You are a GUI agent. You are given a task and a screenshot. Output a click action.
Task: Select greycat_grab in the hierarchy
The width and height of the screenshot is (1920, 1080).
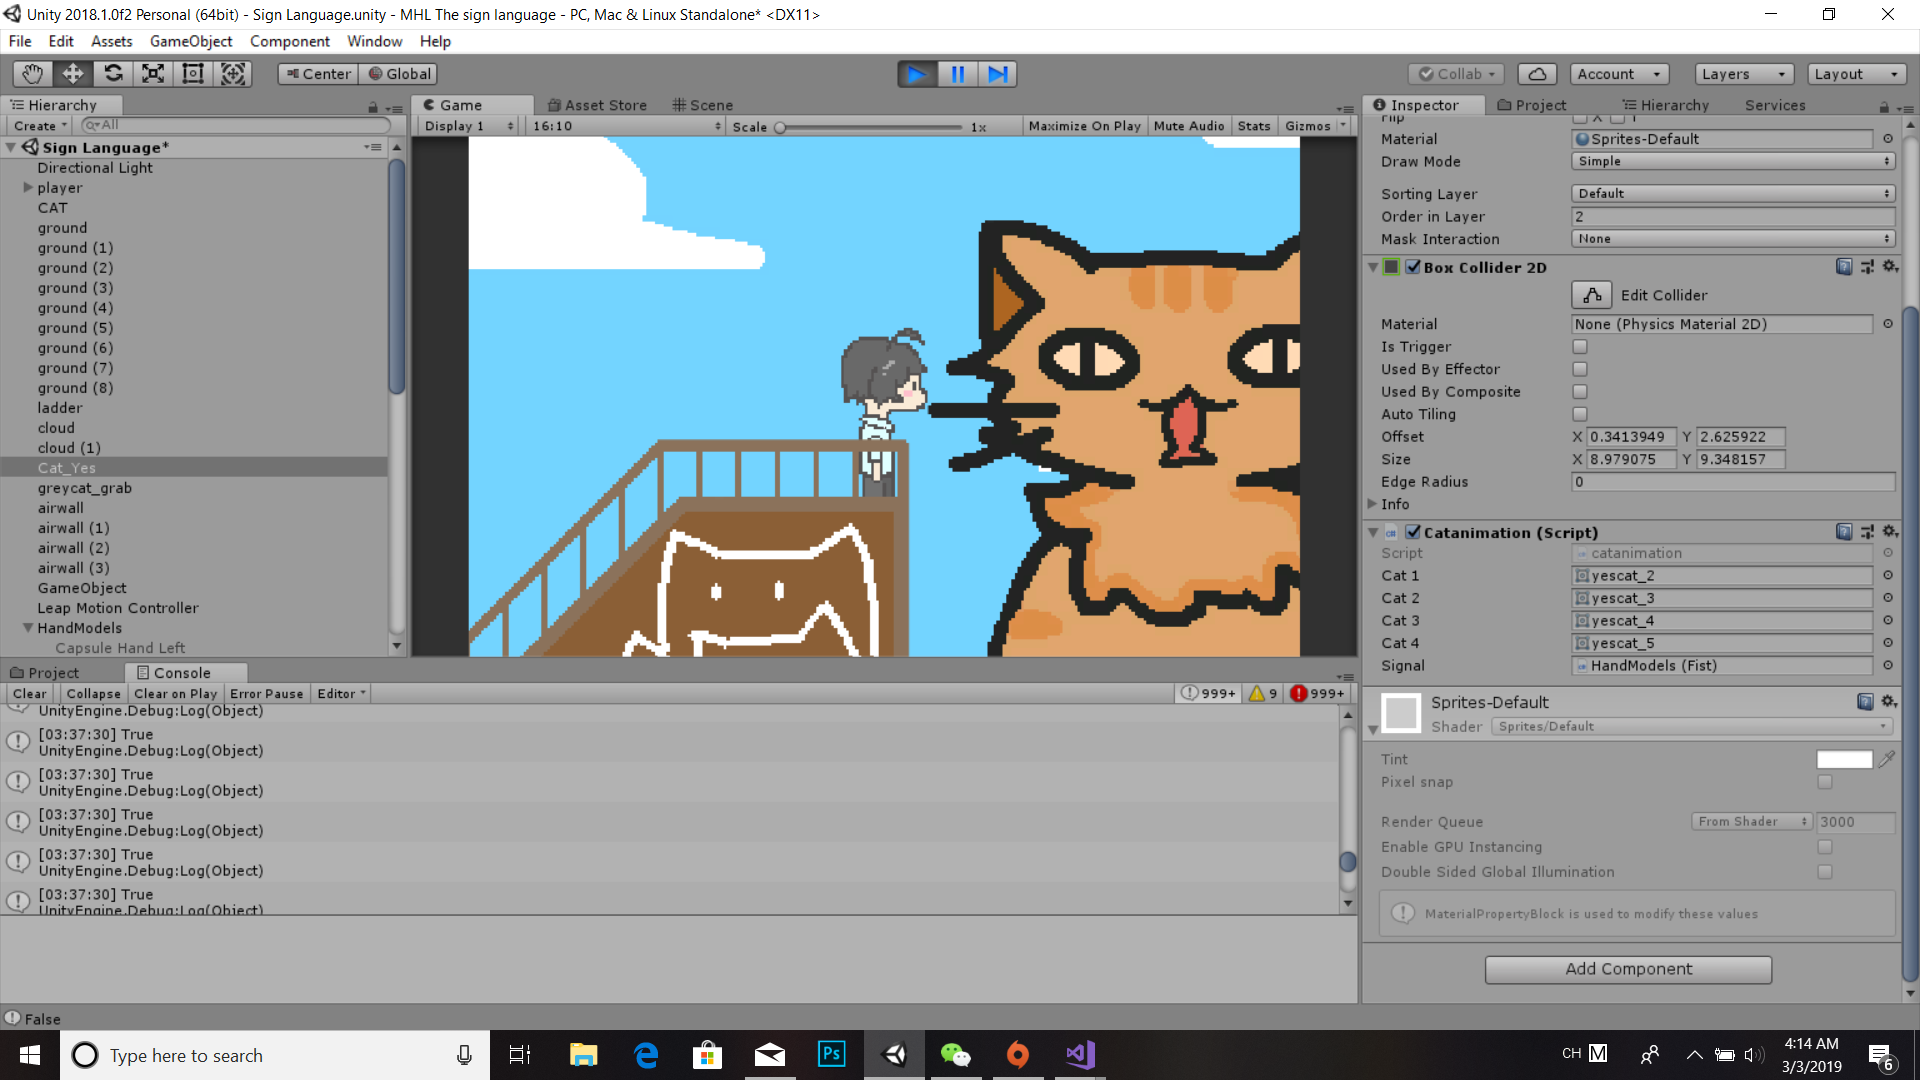[x=84, y=488]
